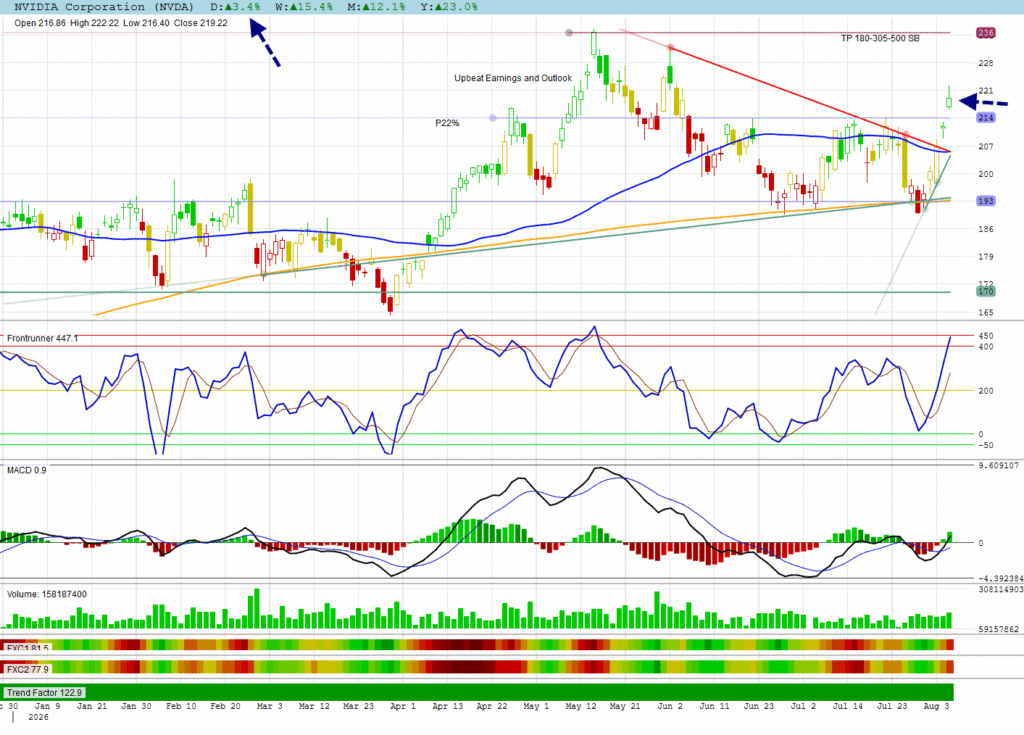
Task: Click the 228 price axis label
Action: 985,63
